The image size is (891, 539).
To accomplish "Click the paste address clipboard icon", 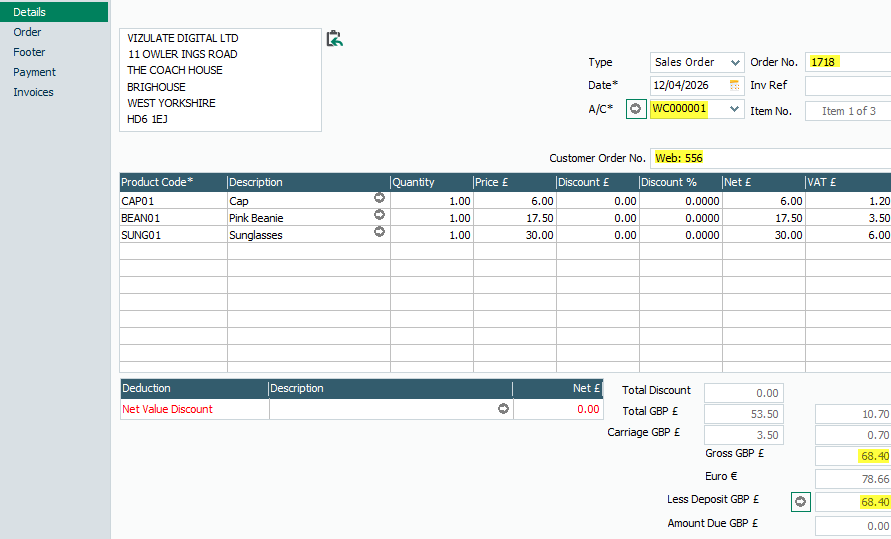I will (x=335, y=39).
